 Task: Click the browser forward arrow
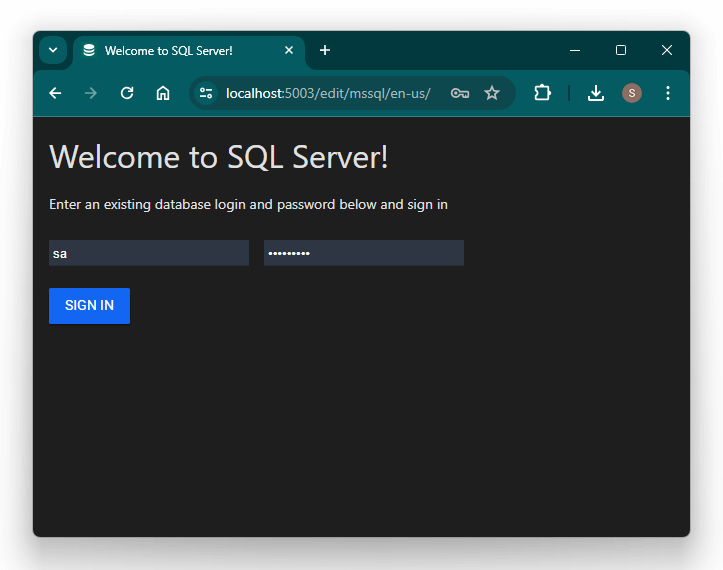click(91, 93)
